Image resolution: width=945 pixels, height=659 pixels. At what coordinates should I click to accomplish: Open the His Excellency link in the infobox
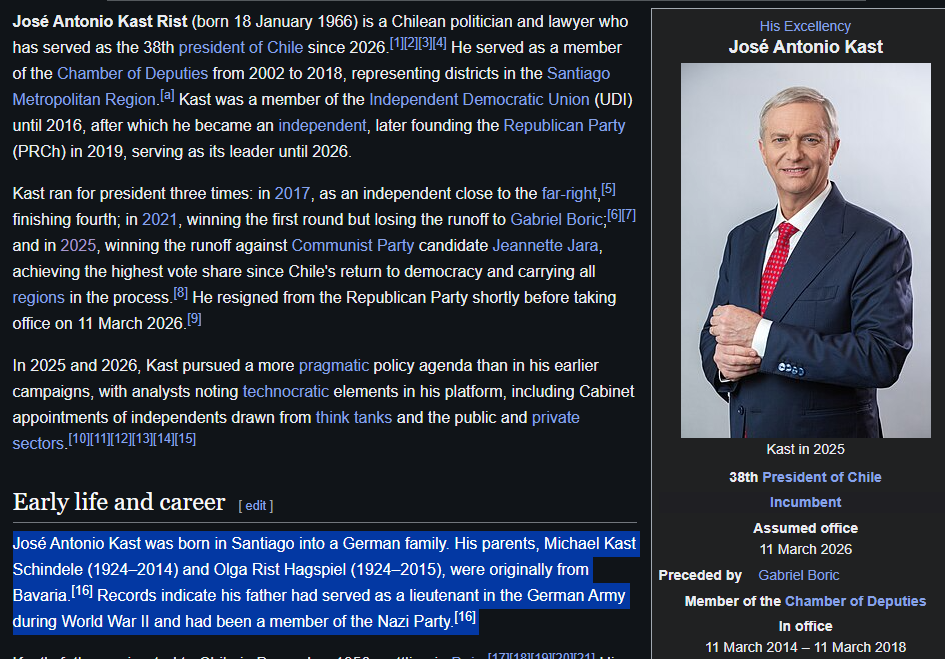pos(805,27)
